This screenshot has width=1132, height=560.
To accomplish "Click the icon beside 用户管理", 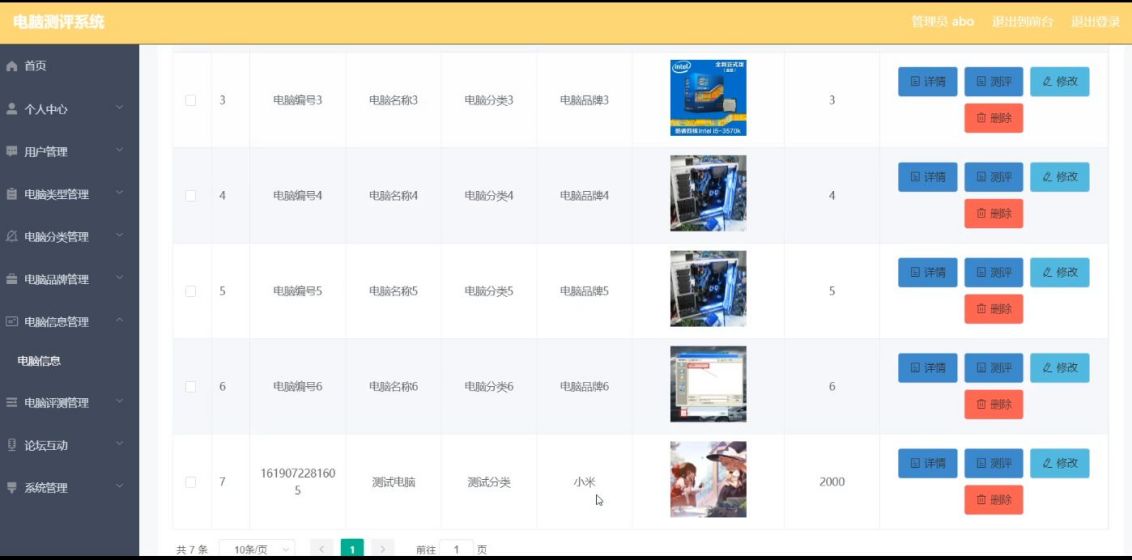I will point(11,152).
